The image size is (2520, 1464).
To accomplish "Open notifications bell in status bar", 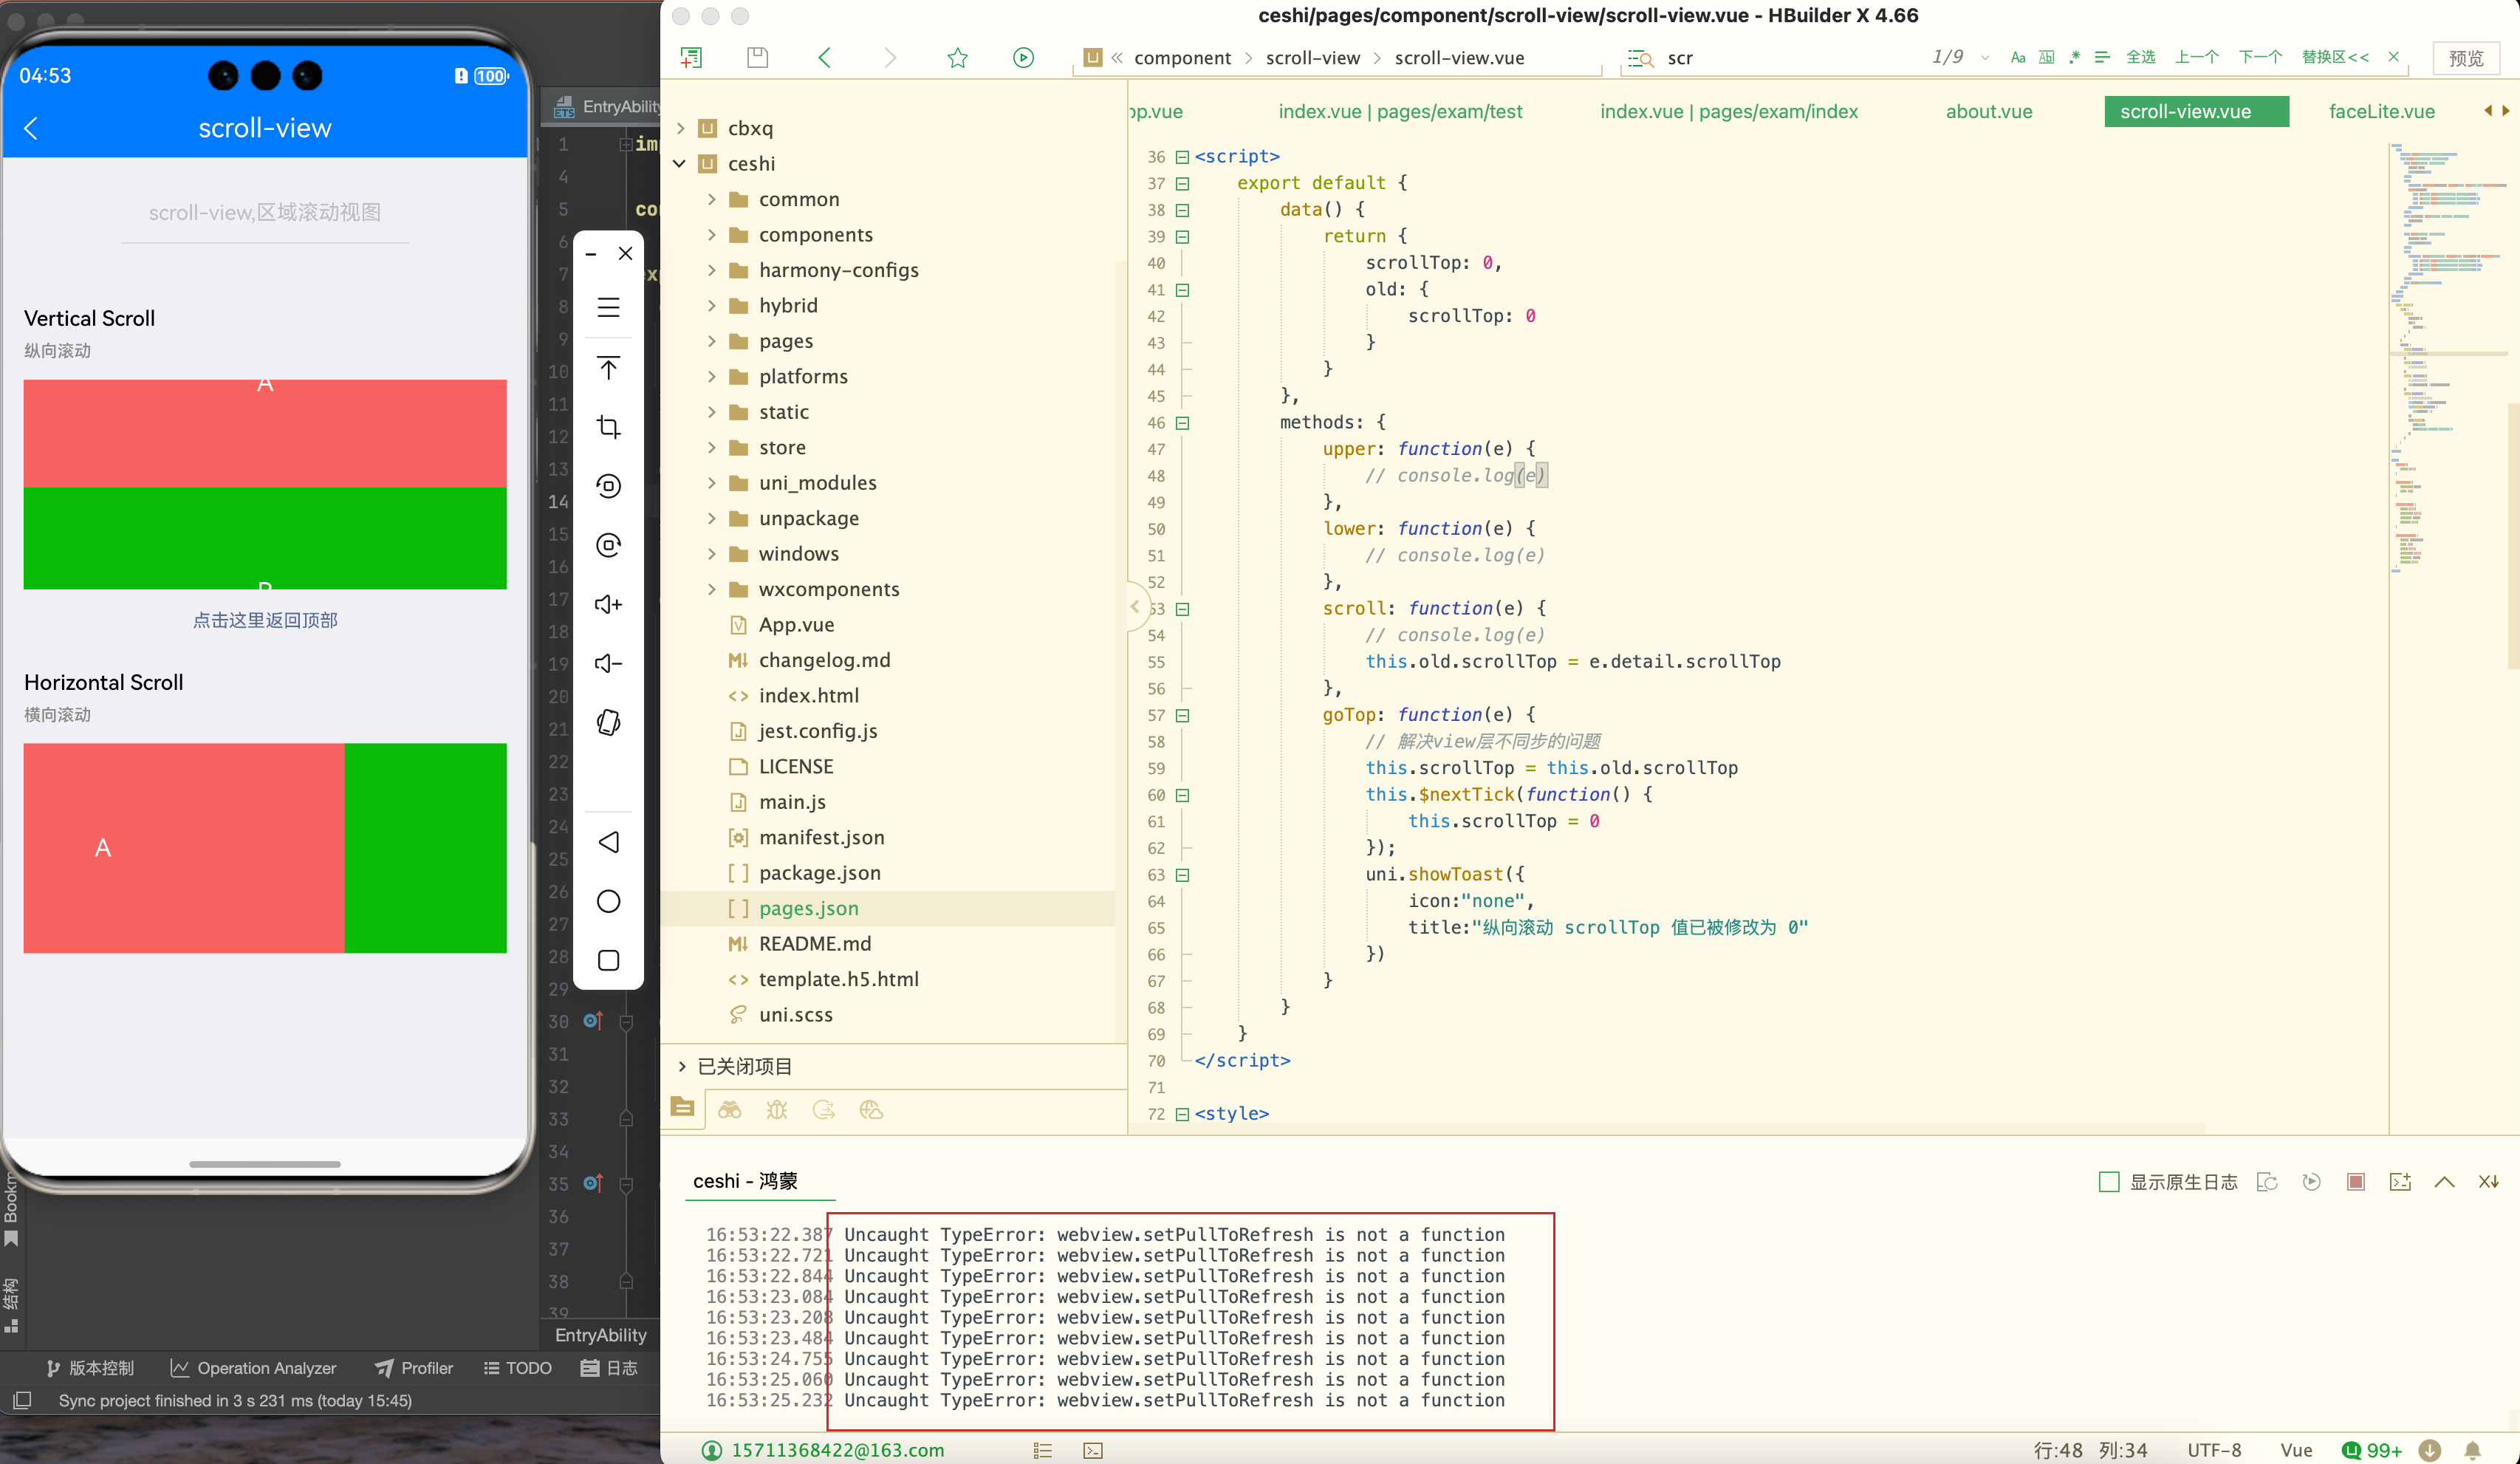I will pos(2473,1450).
